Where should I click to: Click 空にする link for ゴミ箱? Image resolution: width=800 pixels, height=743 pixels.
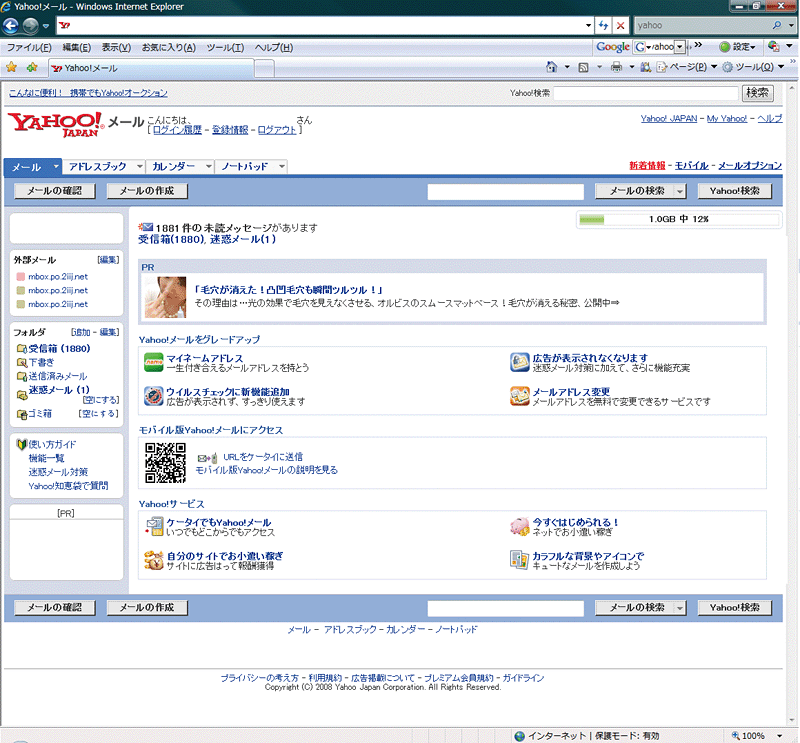coord(99,413)
